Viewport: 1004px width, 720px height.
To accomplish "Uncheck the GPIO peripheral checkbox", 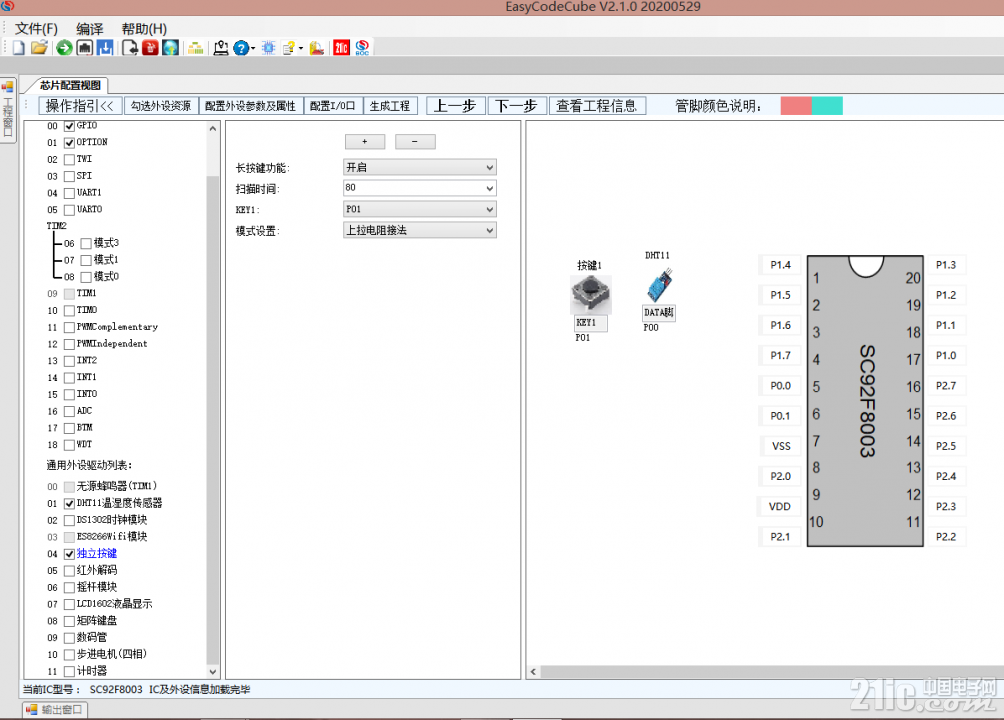I will (69, 126).
